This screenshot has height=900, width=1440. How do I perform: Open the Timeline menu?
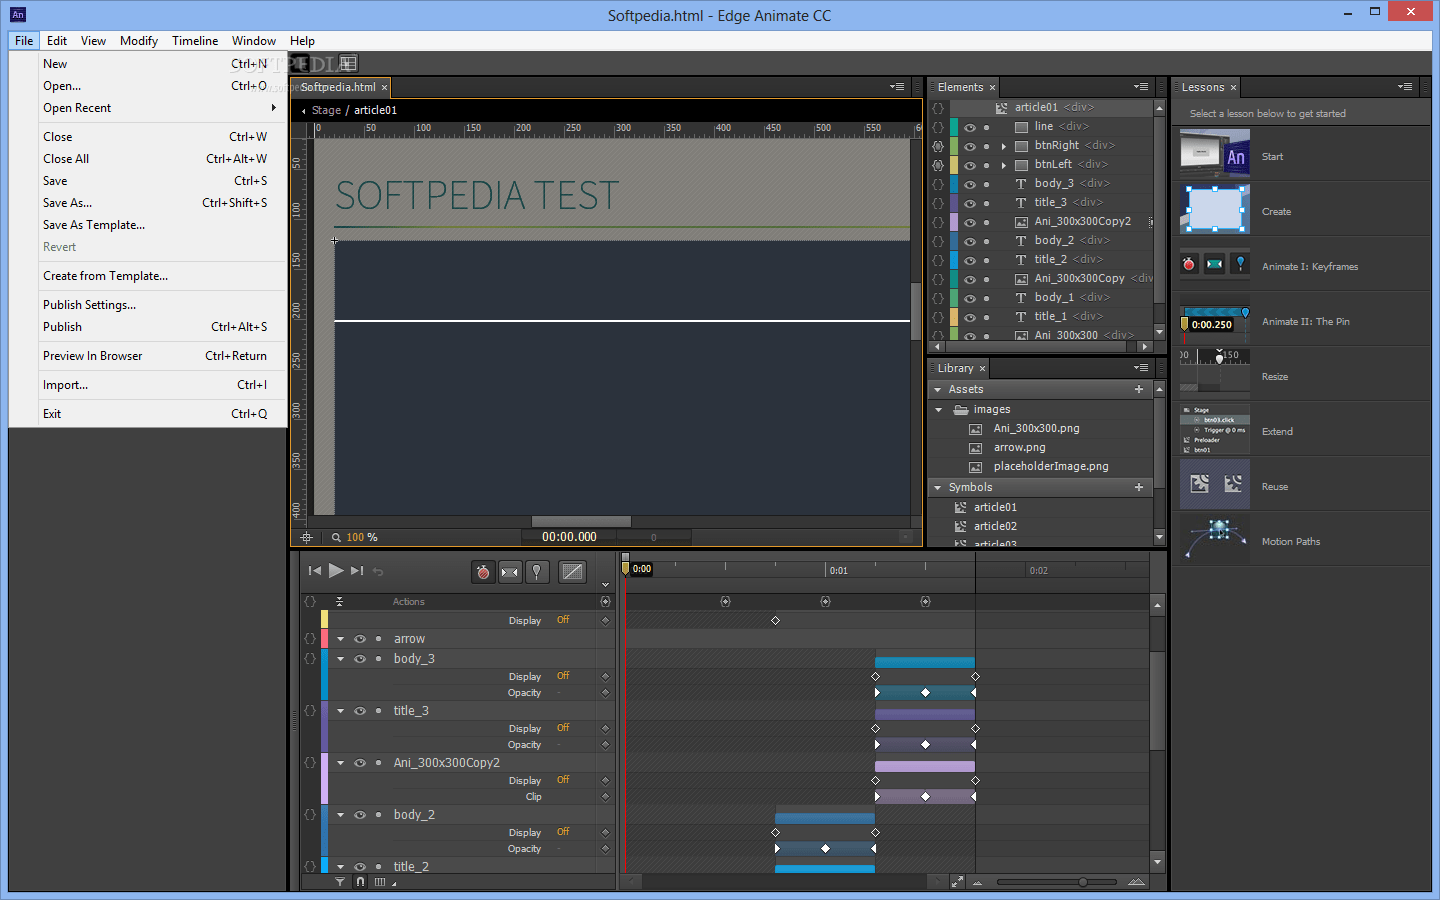[194, 41]
